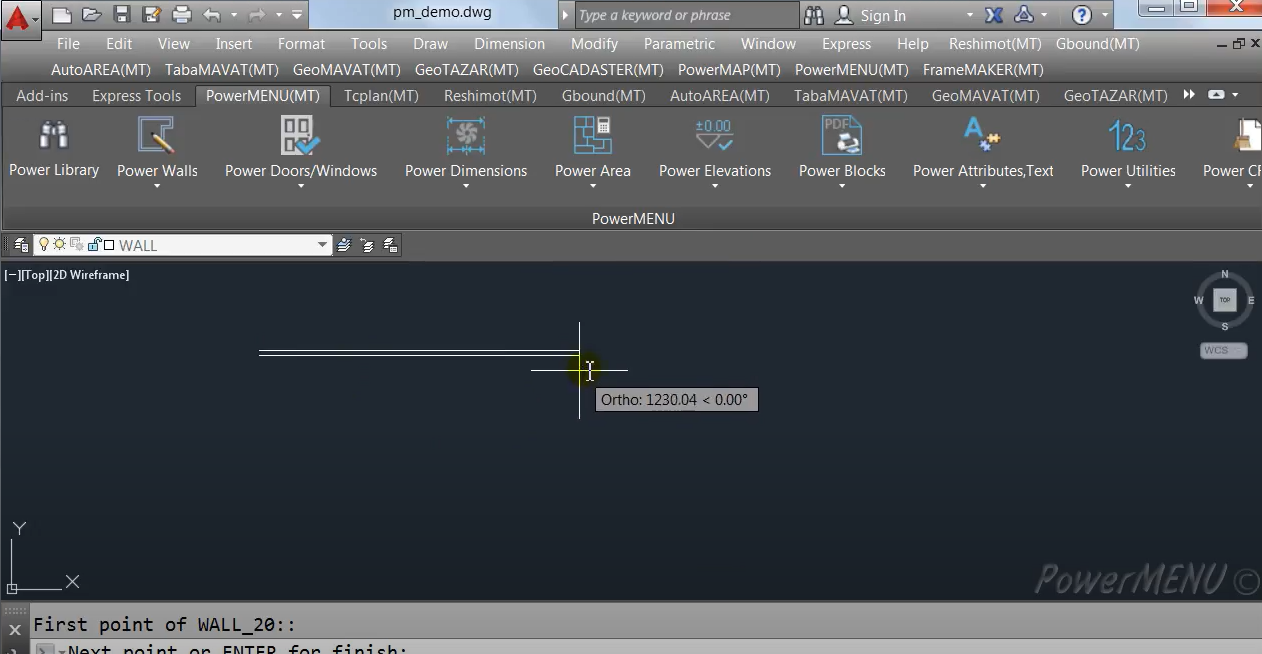This screenshot has width=1262, height=654.
Task: Switch to Tcplan(MT) ribbon tab
Action: point(381,95)
